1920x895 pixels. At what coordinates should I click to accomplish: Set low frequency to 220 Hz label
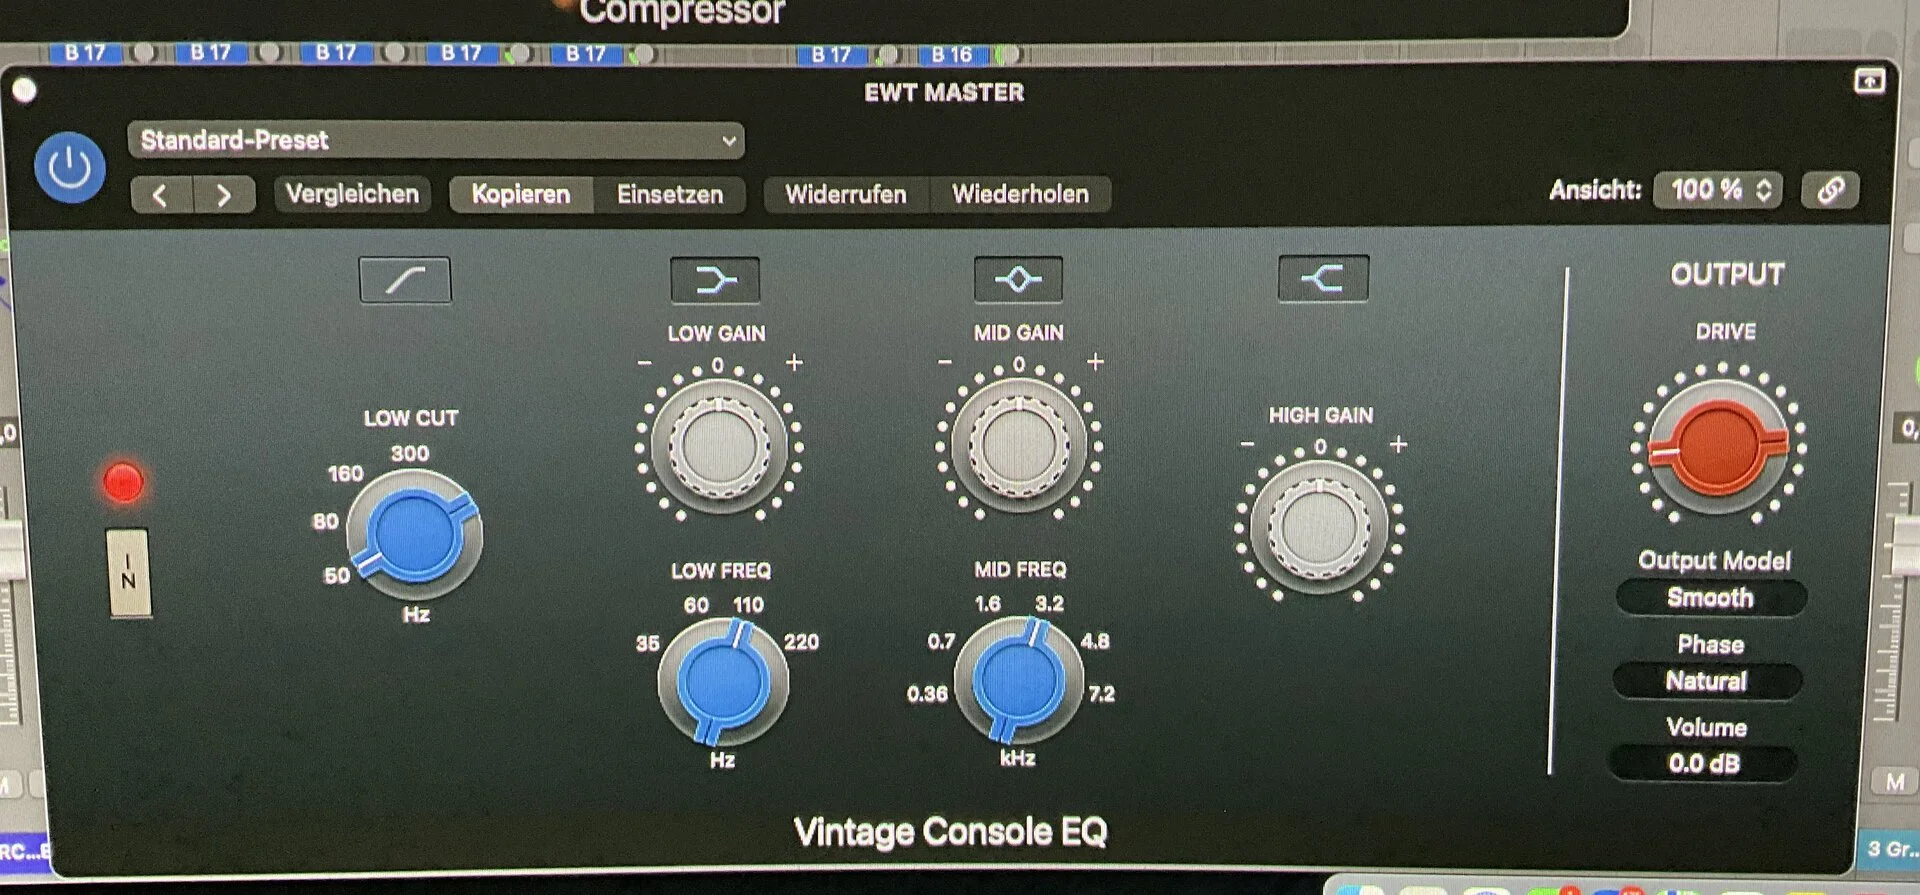(801, 642)
